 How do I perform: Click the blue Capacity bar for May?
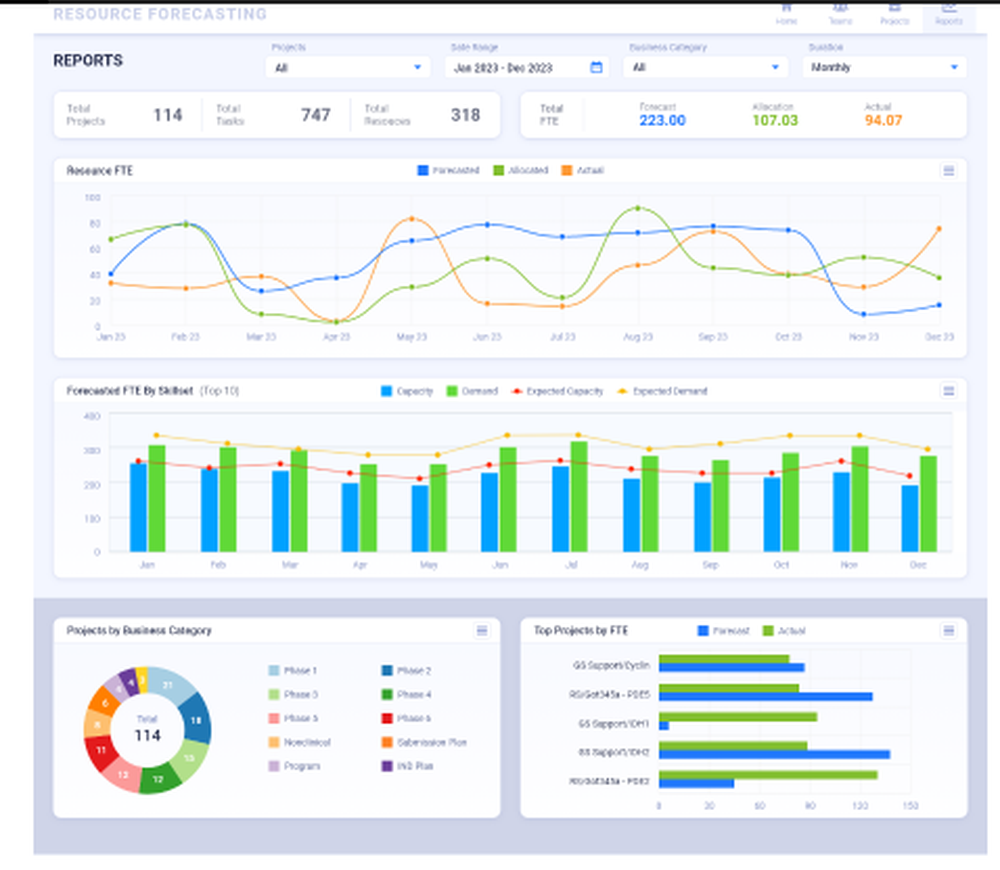click(420, 518)
